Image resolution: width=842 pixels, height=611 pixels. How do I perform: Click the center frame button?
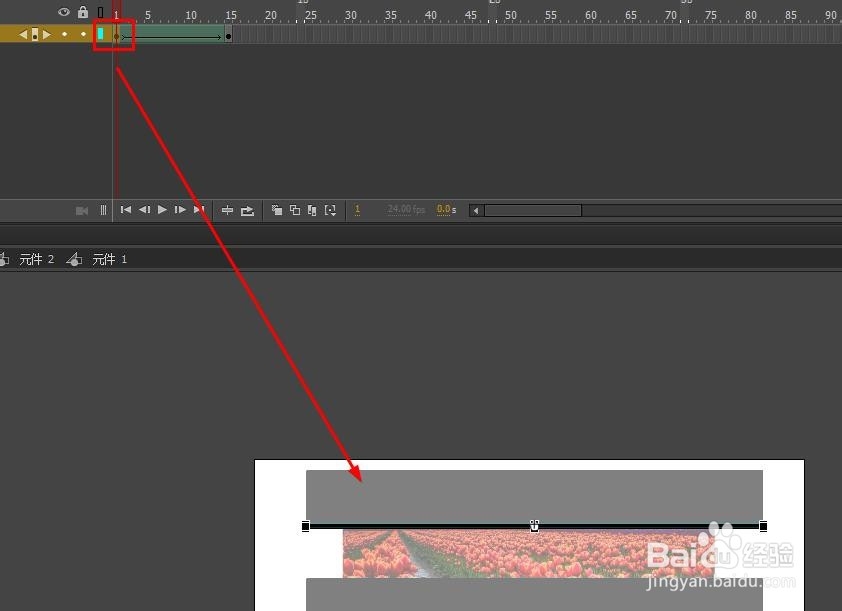[227, 210]
